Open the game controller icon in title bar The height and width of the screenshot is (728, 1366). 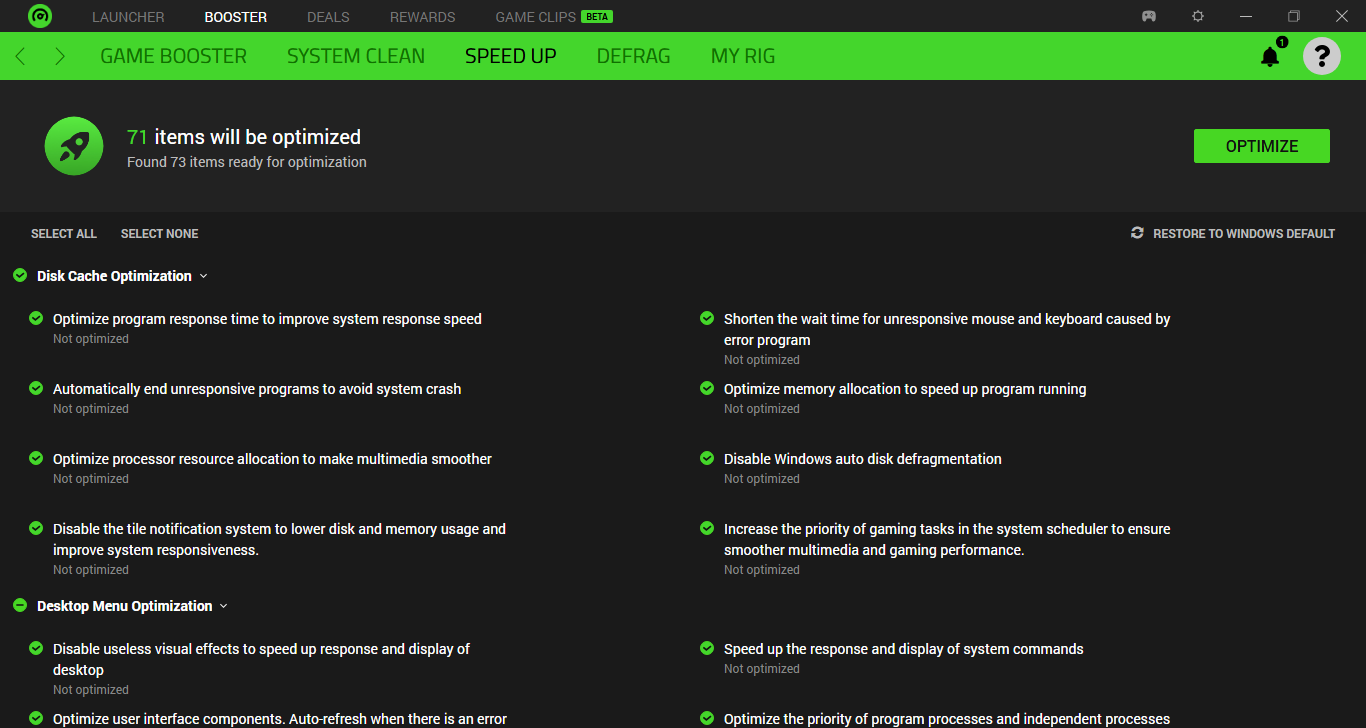coord(1149,16)
